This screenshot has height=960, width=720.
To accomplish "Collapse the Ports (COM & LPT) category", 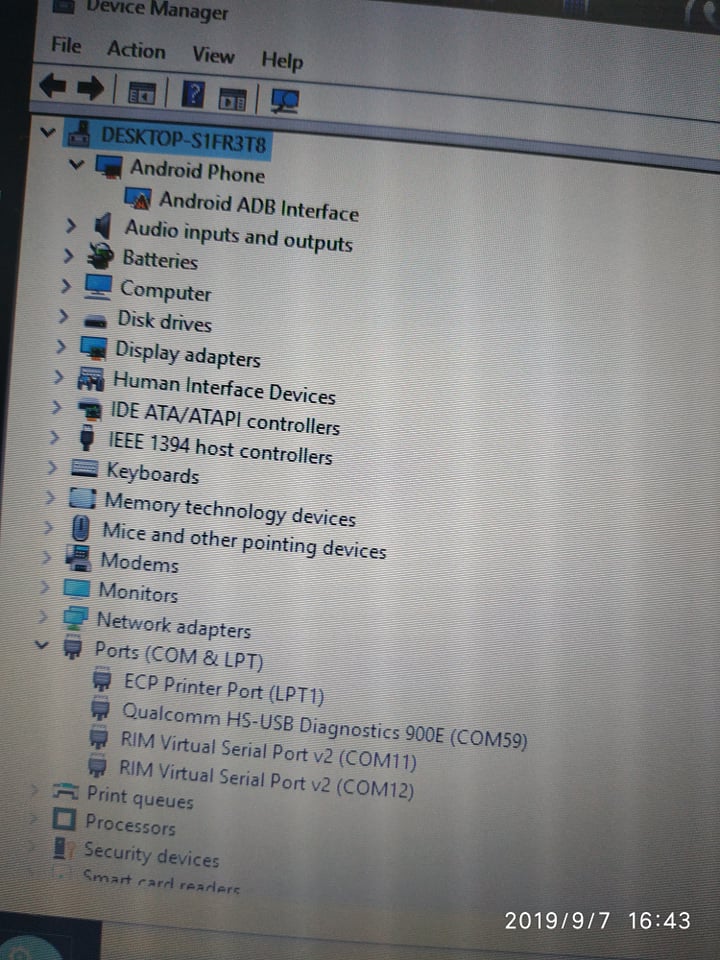I will pos(41,645).
